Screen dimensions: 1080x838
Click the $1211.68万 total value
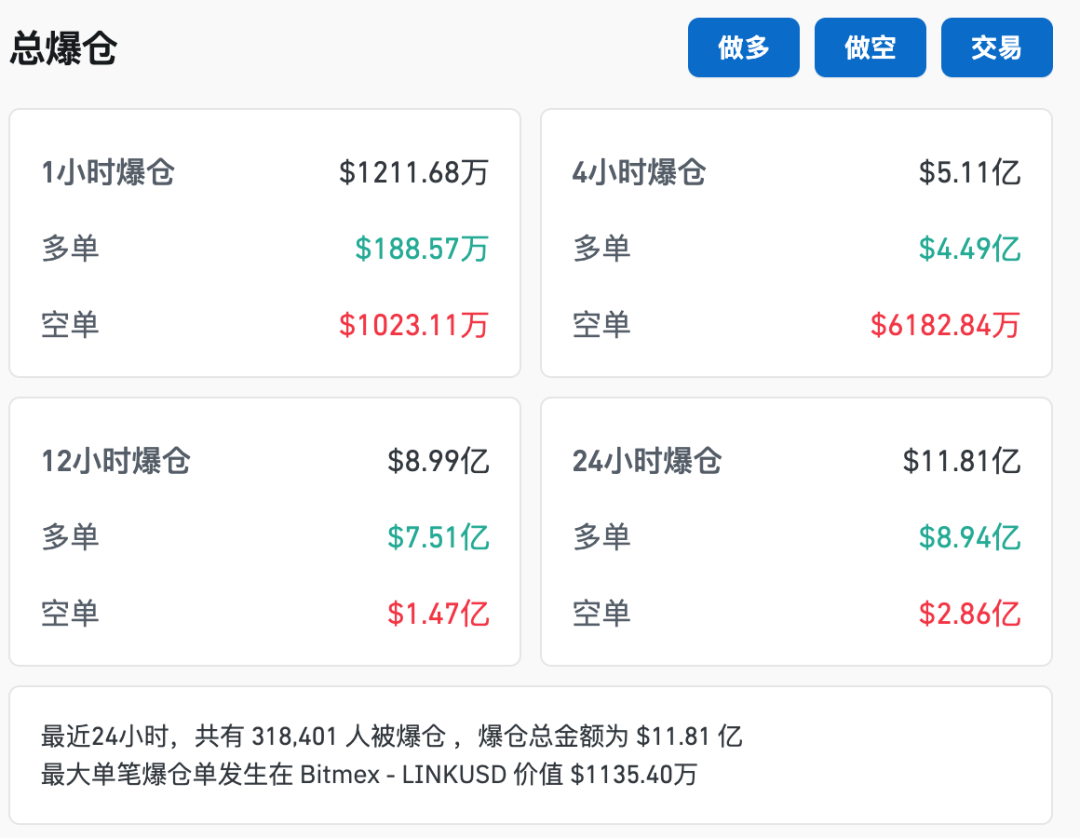coord(415,172)
